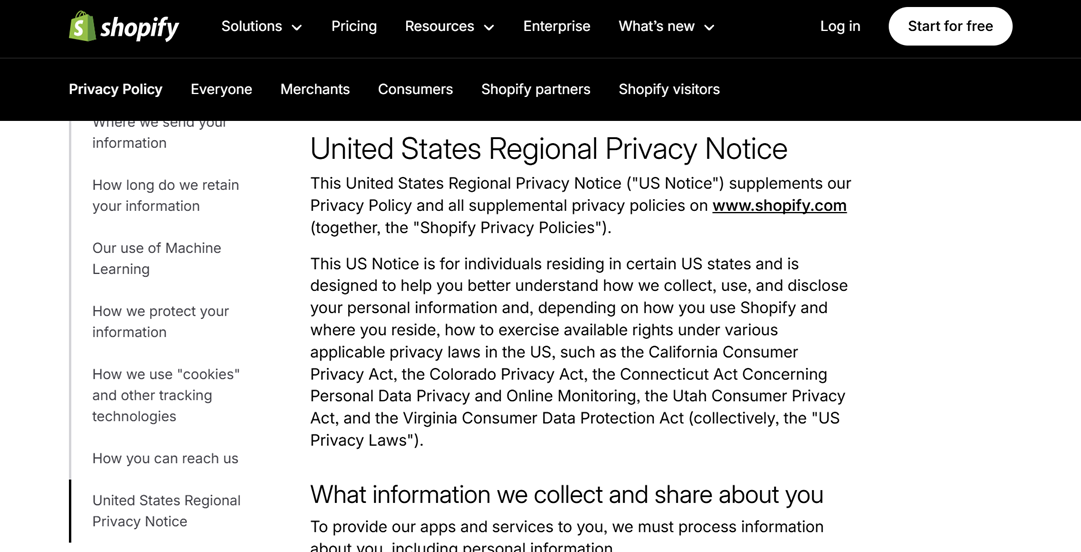
Task: Navigate to the cookies and tracking section
Action: (x=165, y=395)
